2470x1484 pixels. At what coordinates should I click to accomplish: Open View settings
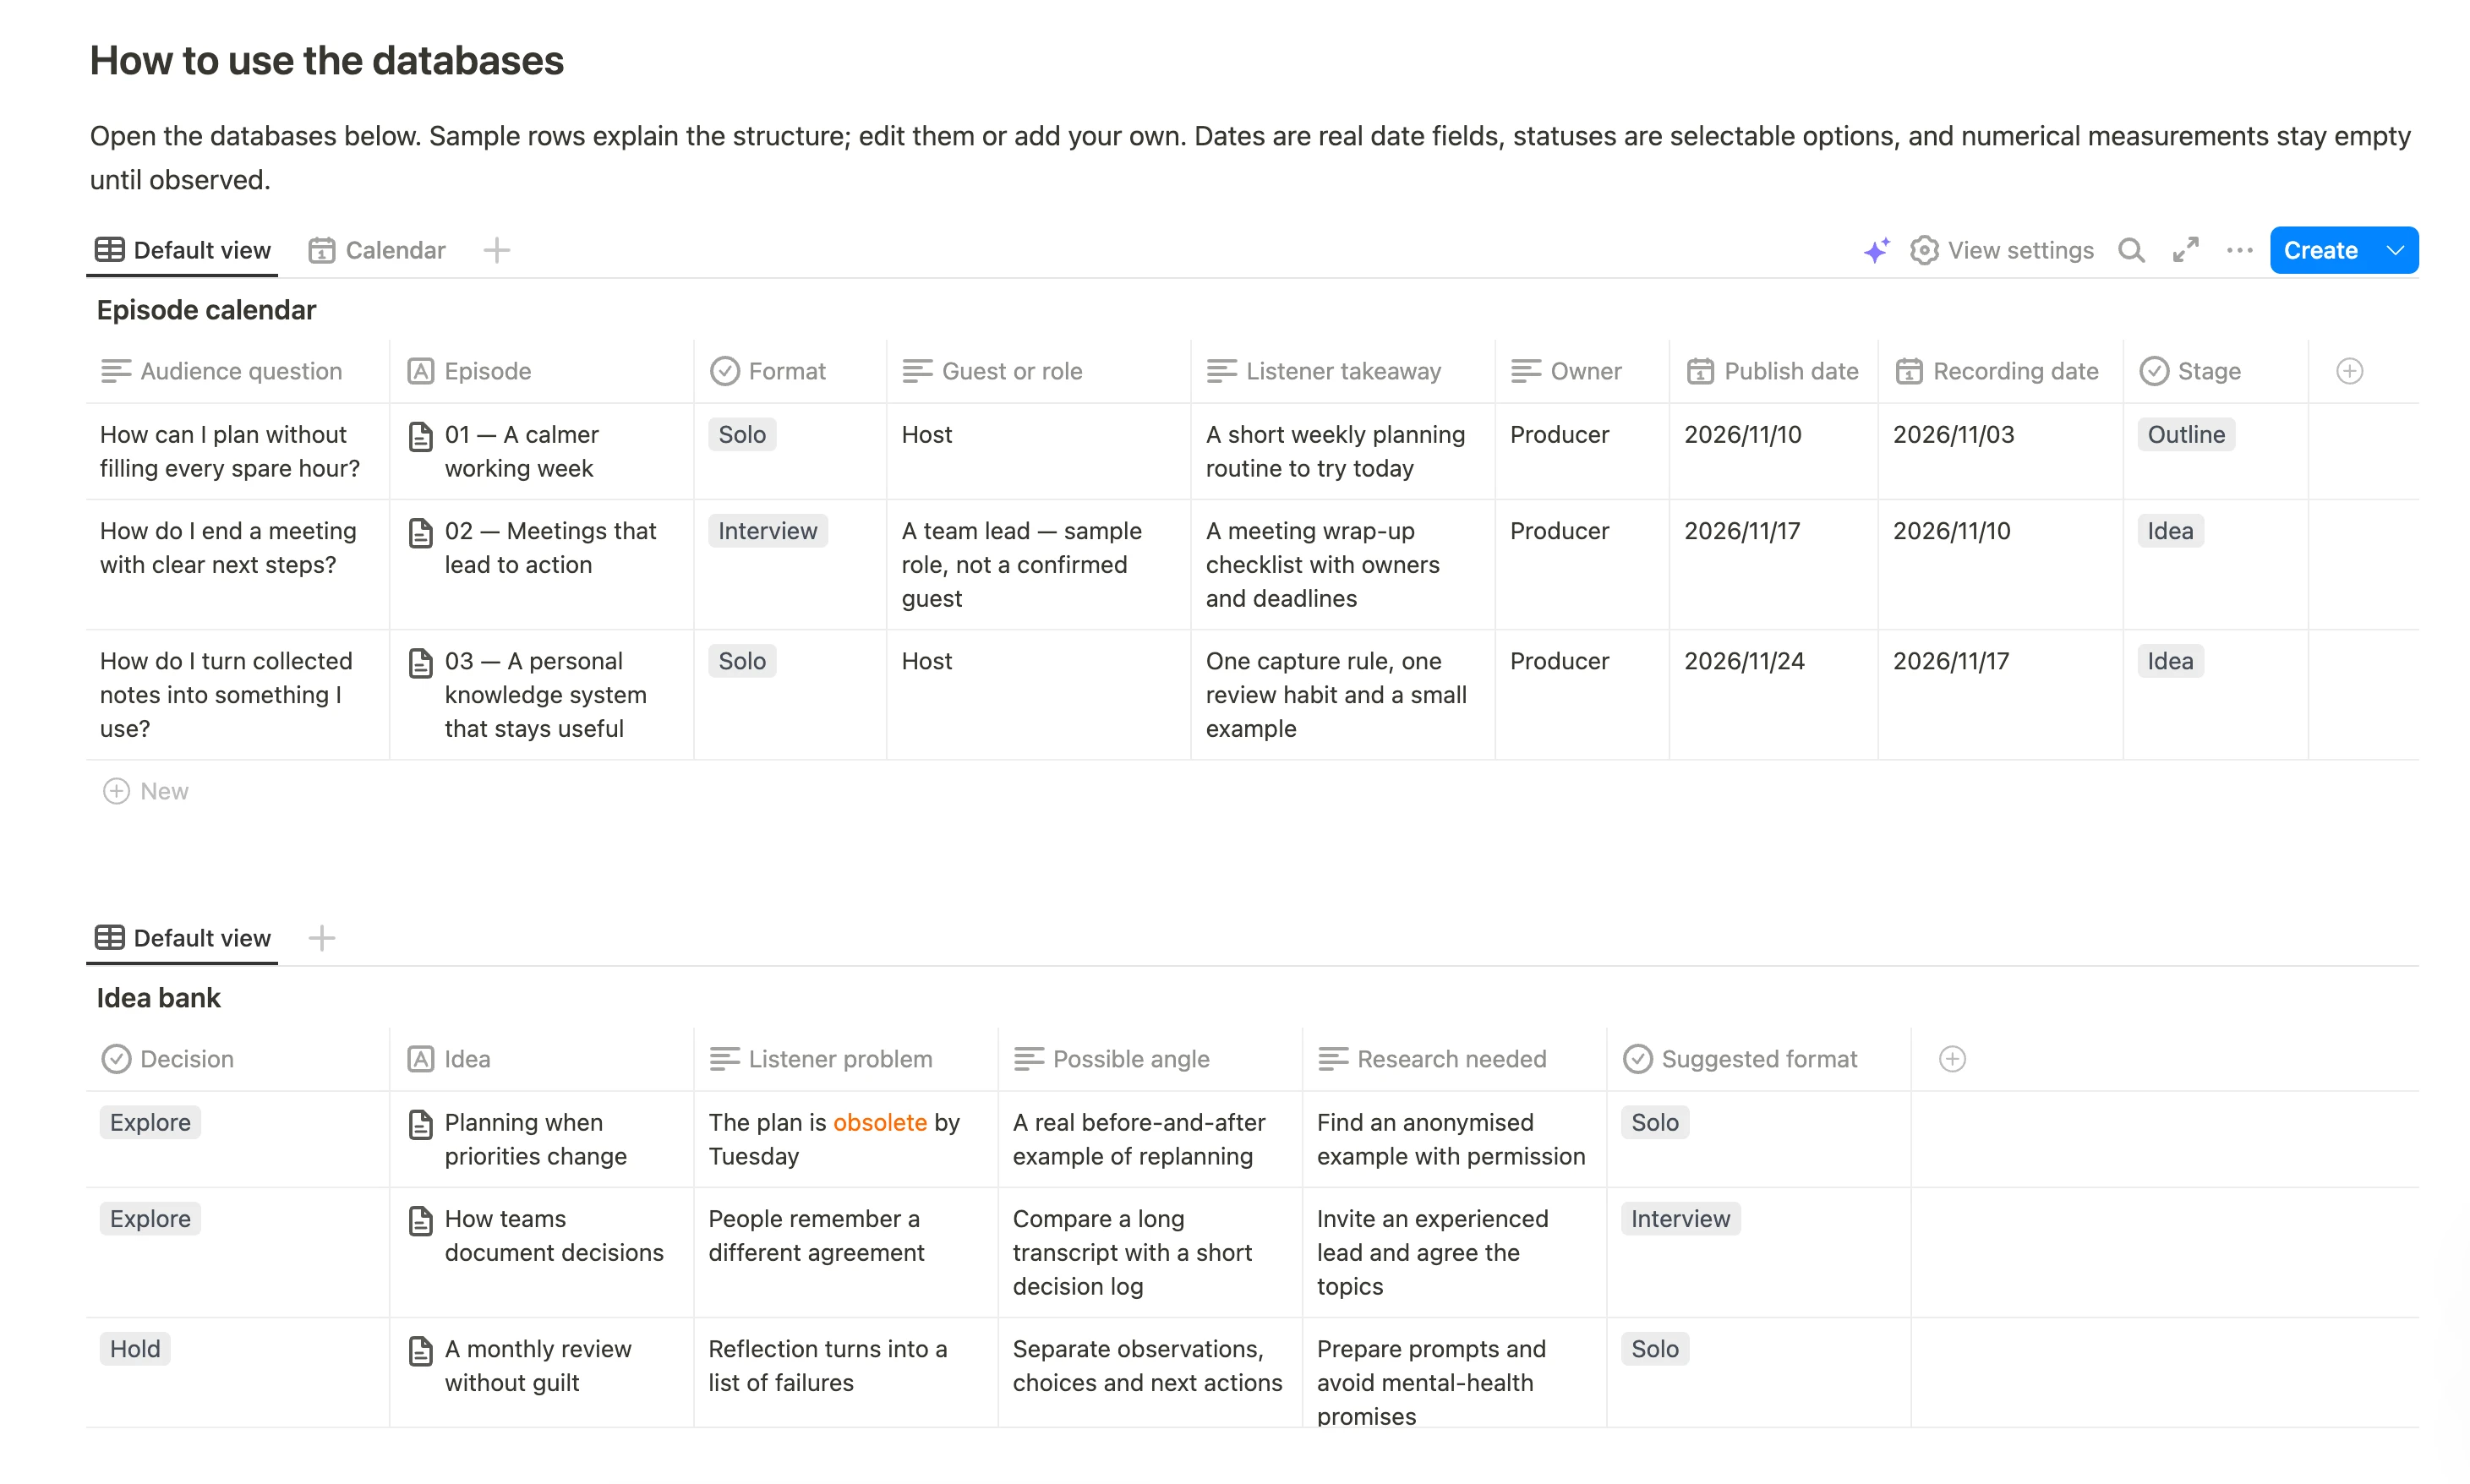2001,250
